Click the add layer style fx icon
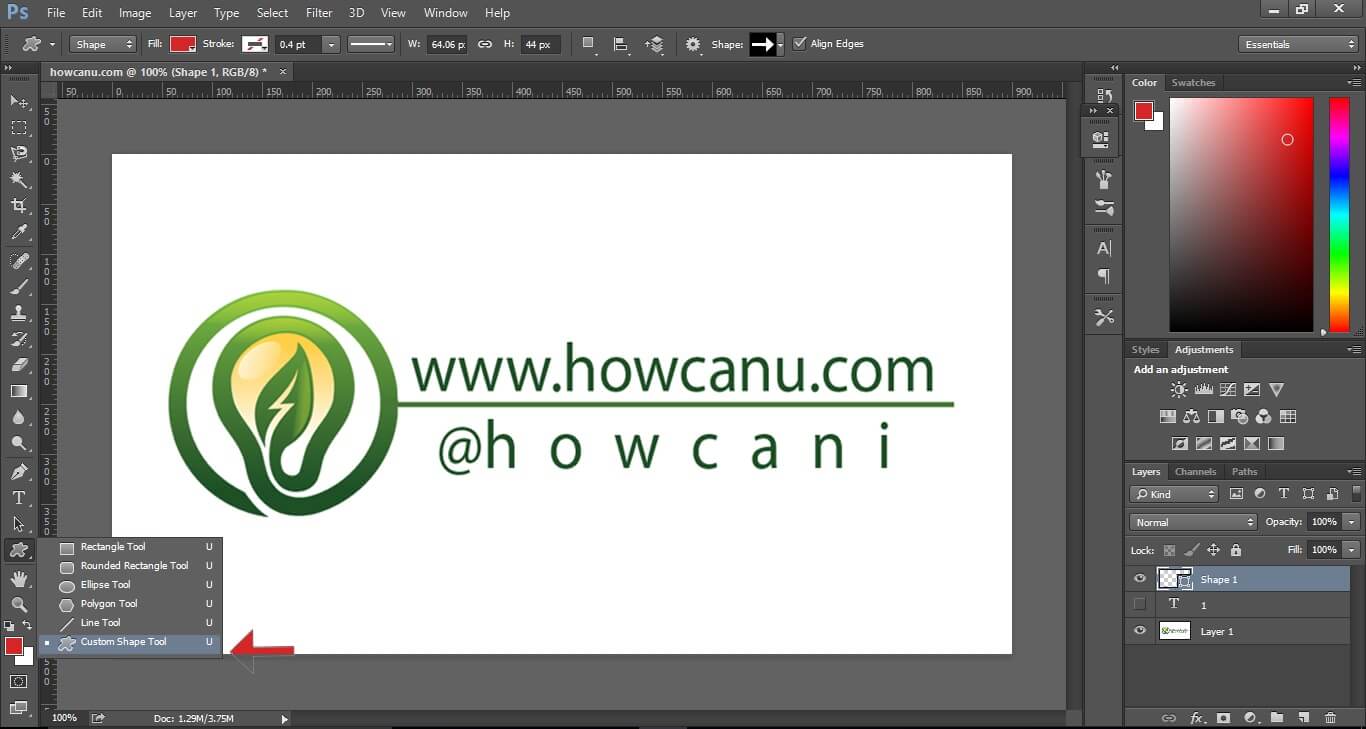The width and height of the screenshot is (1366, 729). (1196, 718)
